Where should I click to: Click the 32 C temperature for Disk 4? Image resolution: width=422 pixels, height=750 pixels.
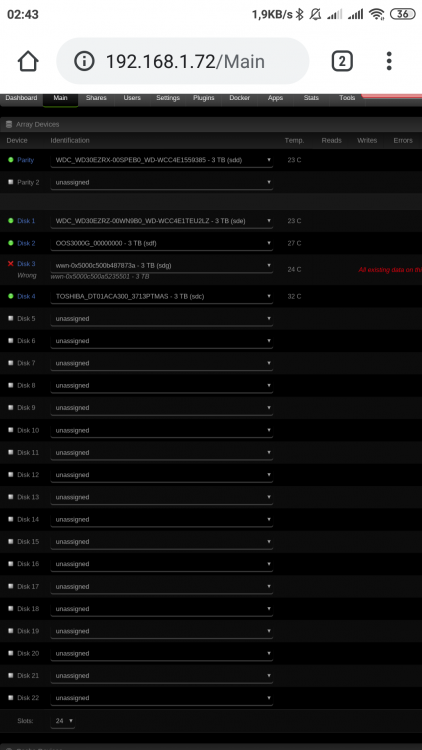point(294,296)
